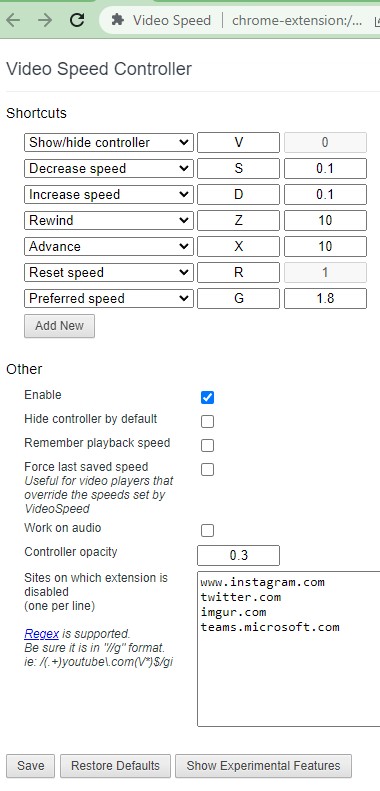Enable Remember playback speed checkbox
Screen dimensions: 380x791
(x=207, y=445)
